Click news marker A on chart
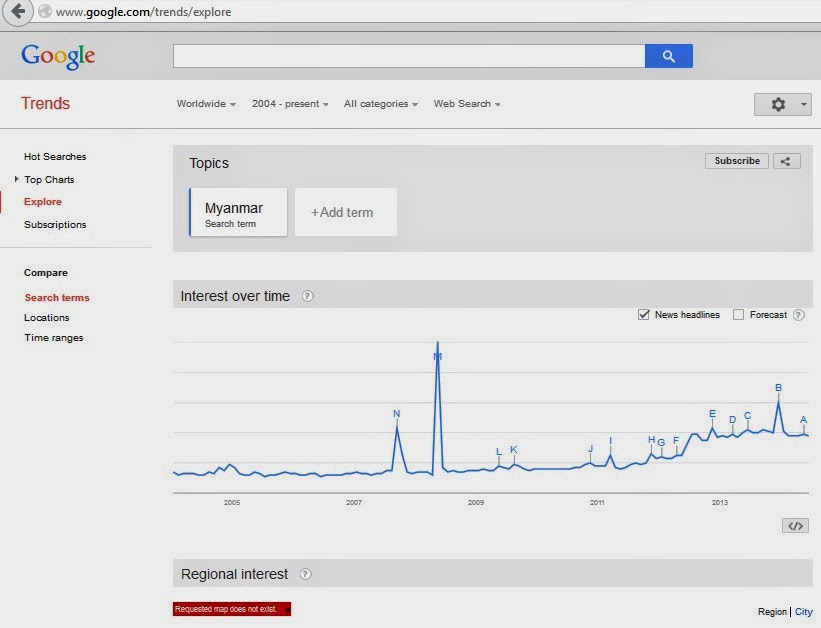821x628 pixels. [x=804, y=420]
